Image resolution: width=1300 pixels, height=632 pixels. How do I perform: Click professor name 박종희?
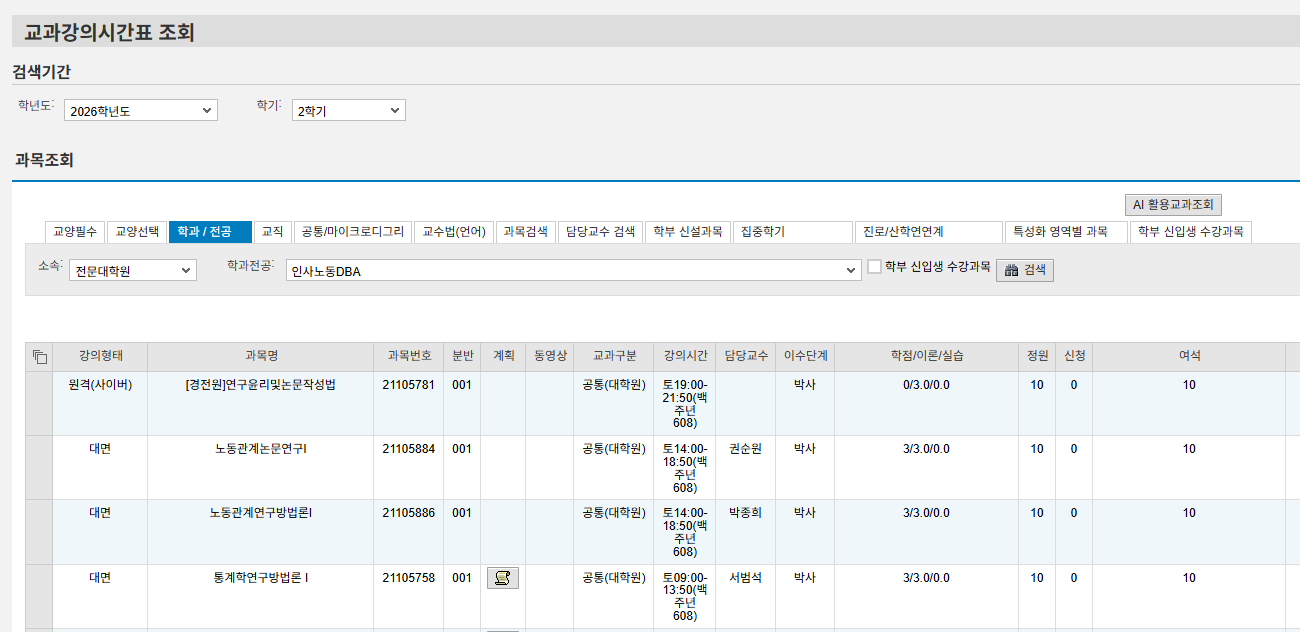click(746, 513)
